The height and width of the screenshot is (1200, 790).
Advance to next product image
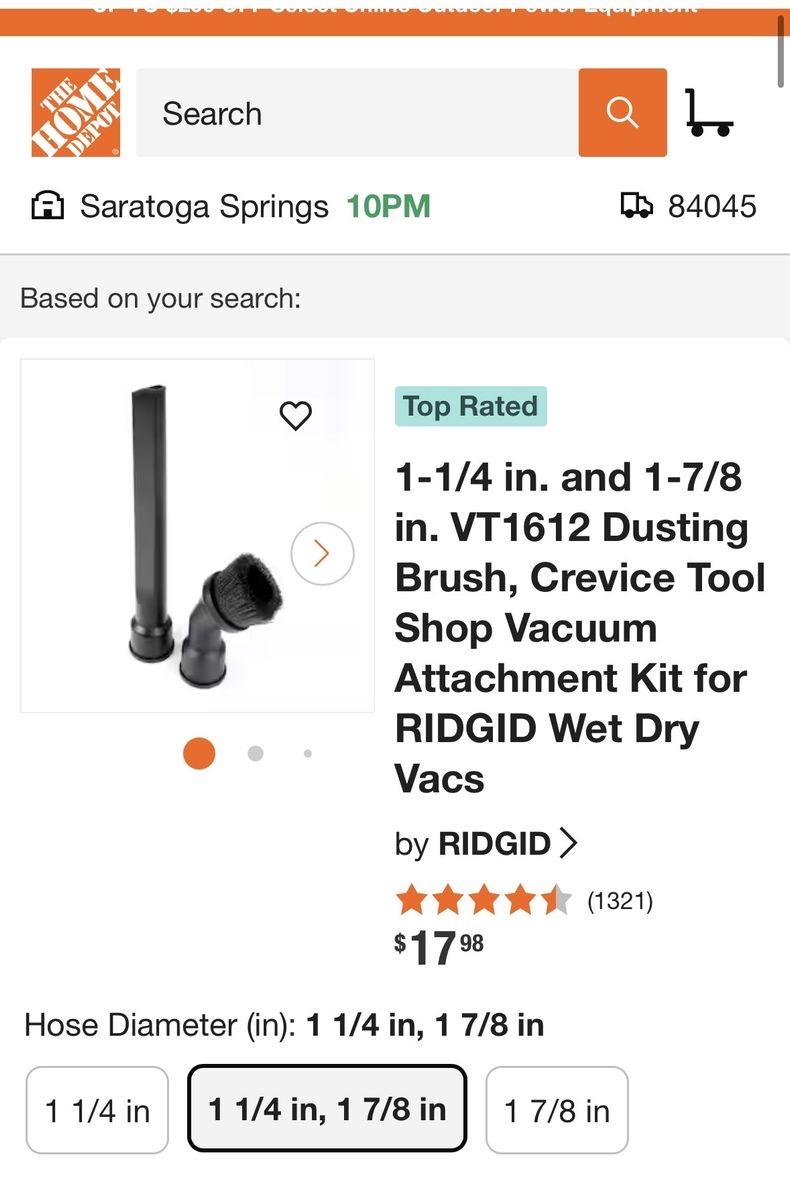(x=322, y=553)
